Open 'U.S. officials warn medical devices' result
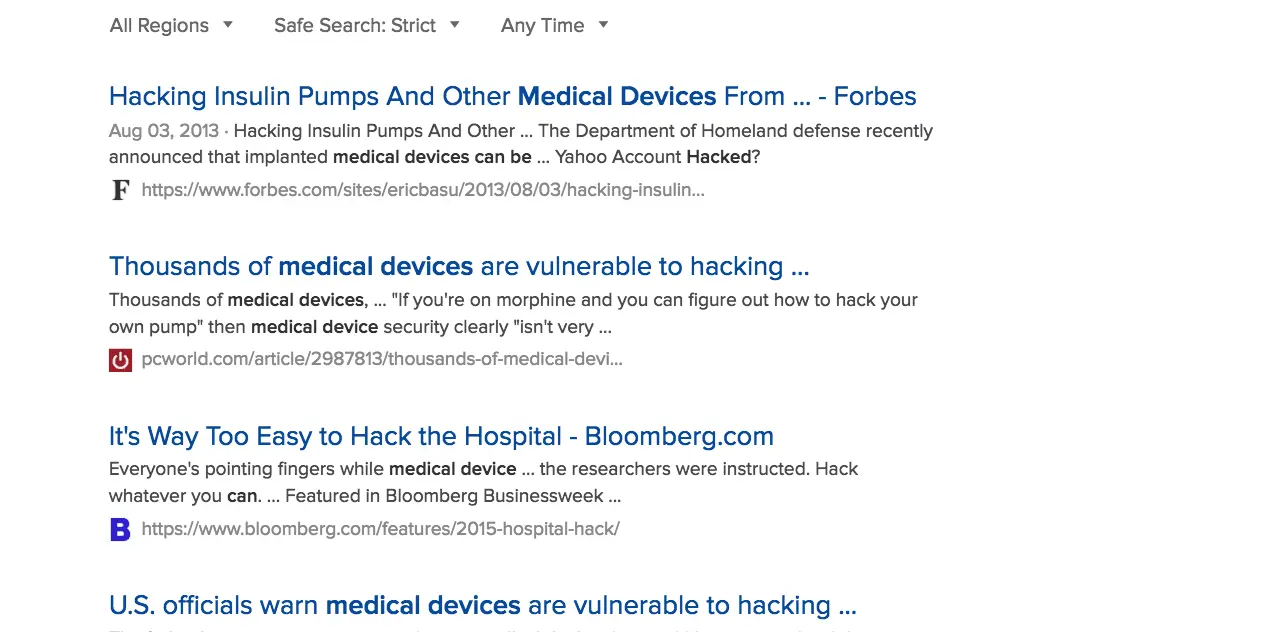This screenshot has width=1261, height=632. click(482, 606)
